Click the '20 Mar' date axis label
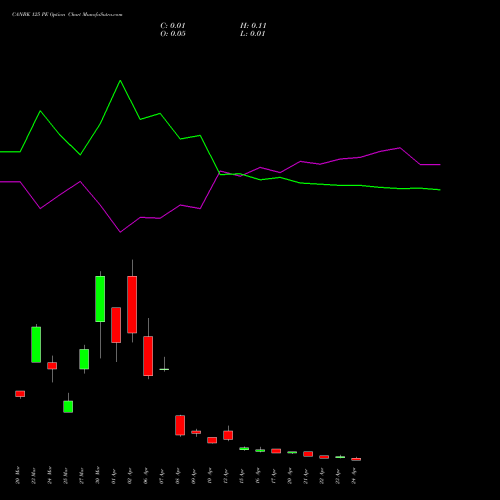The height and width of the screenshot is (500, 500). (18, 475)
